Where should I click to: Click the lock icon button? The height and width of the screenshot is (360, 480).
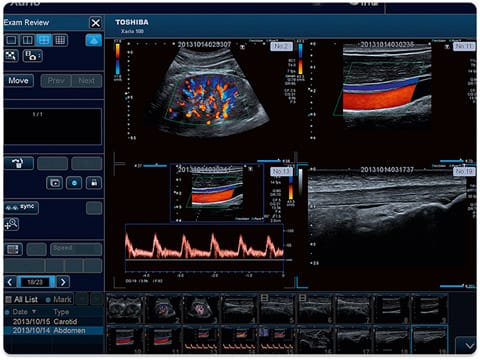(x=94, y=183)
